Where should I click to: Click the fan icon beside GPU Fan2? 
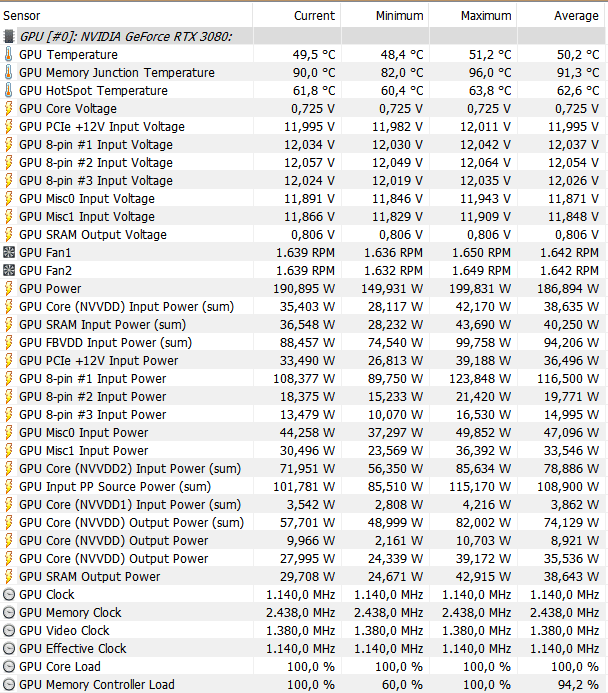(x=9, y=270)
